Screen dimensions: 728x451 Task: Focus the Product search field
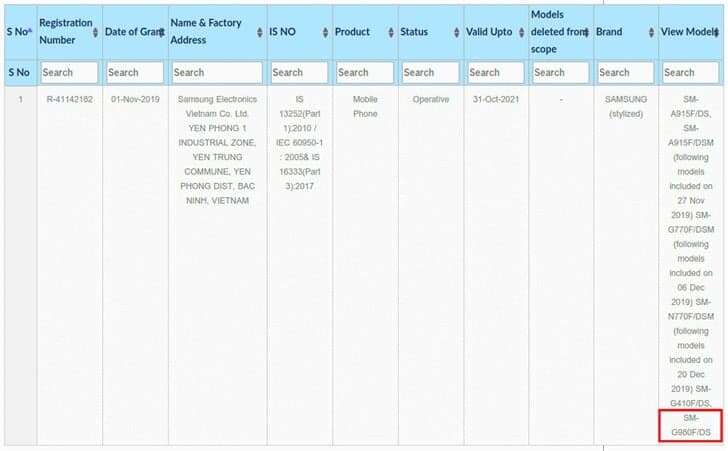pos(364,72)
